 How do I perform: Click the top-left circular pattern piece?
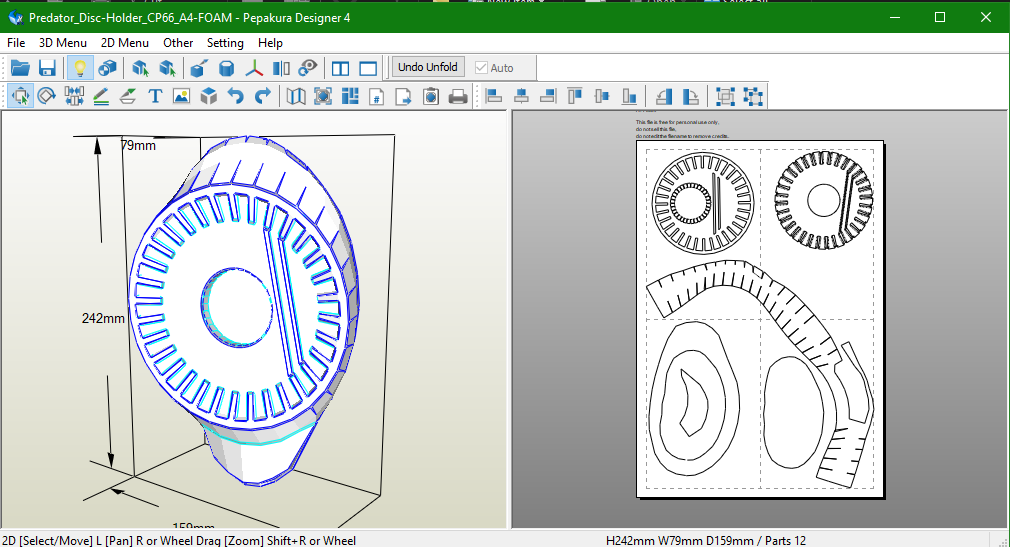tap(703, 202)
